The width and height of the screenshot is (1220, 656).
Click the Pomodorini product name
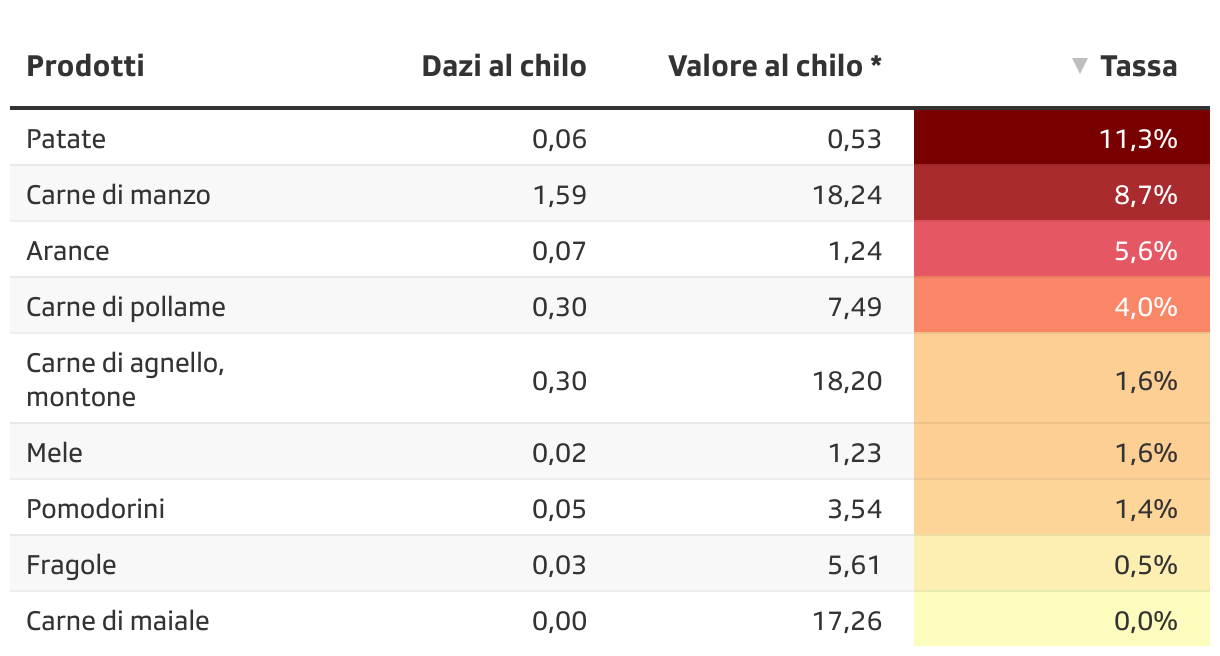(x=96, y=509)
